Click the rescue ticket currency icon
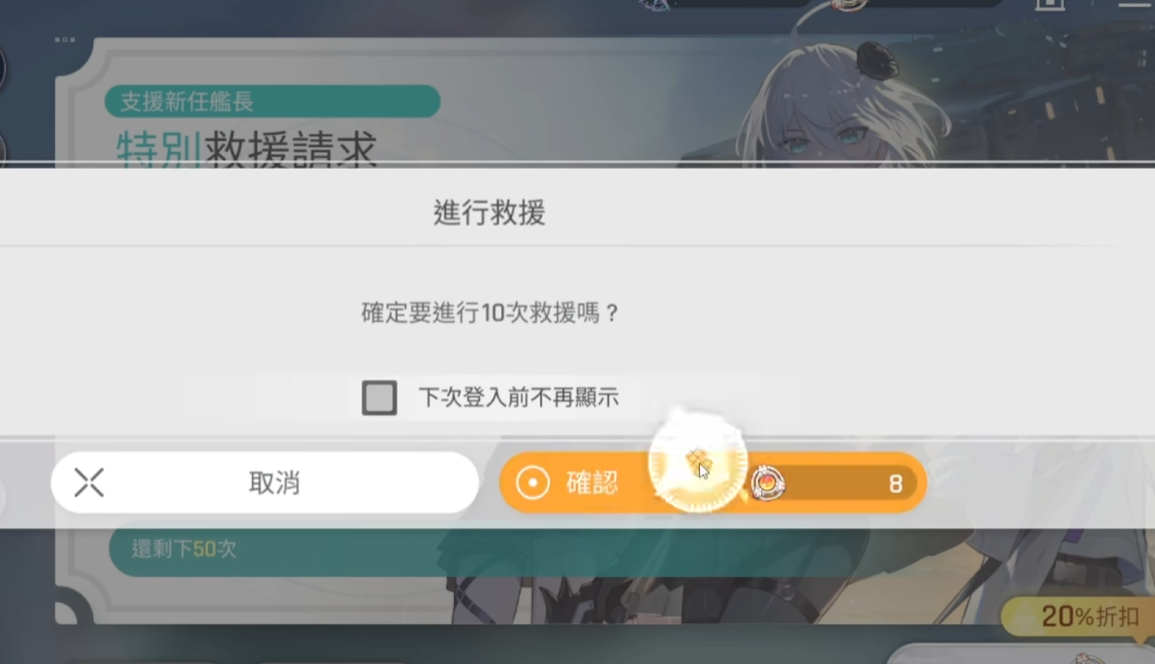The width and height of the screenshot is (1155, 664). pos(768,483)
